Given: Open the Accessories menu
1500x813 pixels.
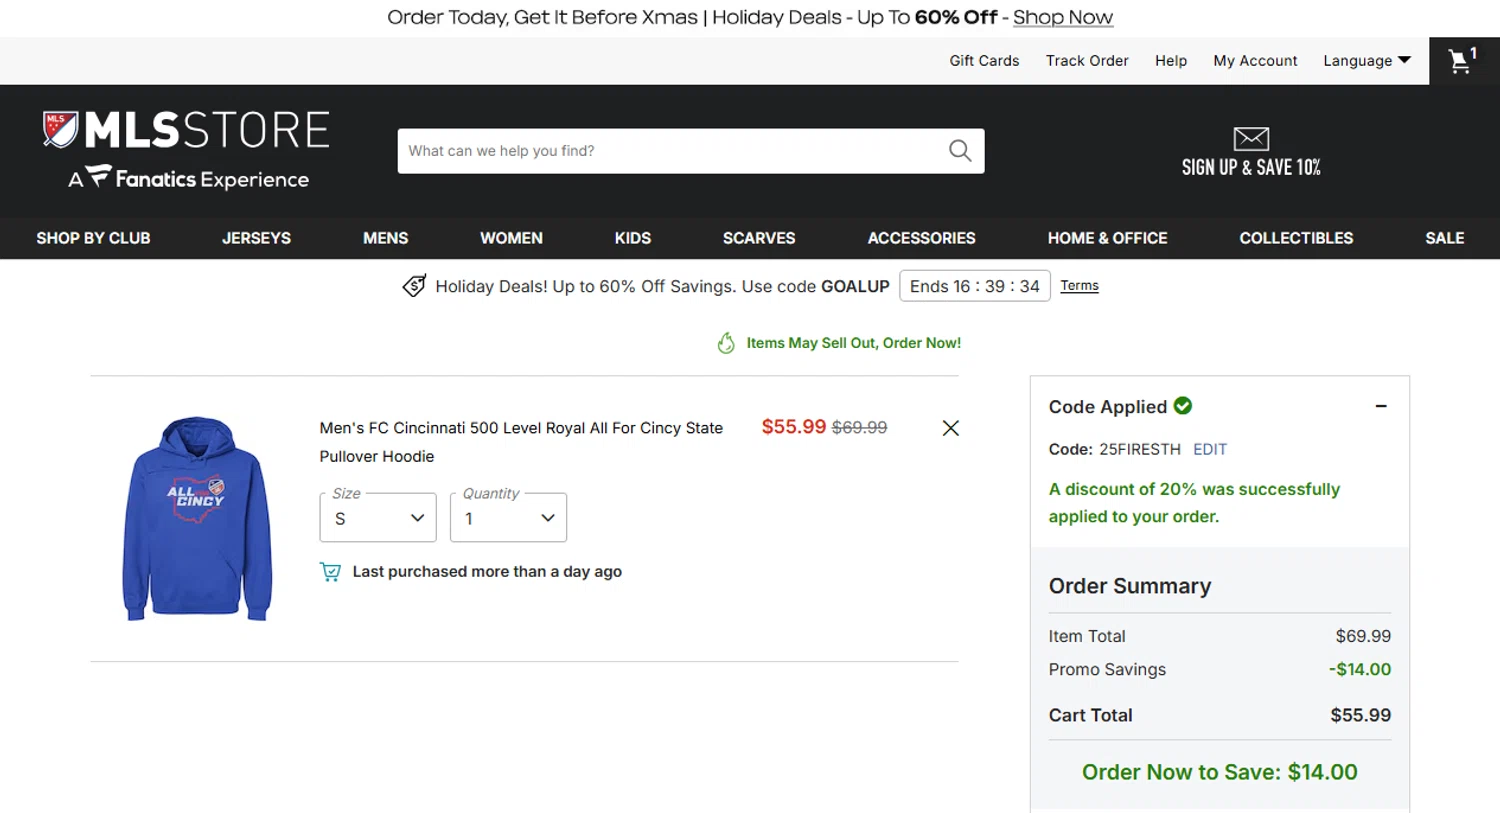Looking at the screenshot, I should coord(921,238).
